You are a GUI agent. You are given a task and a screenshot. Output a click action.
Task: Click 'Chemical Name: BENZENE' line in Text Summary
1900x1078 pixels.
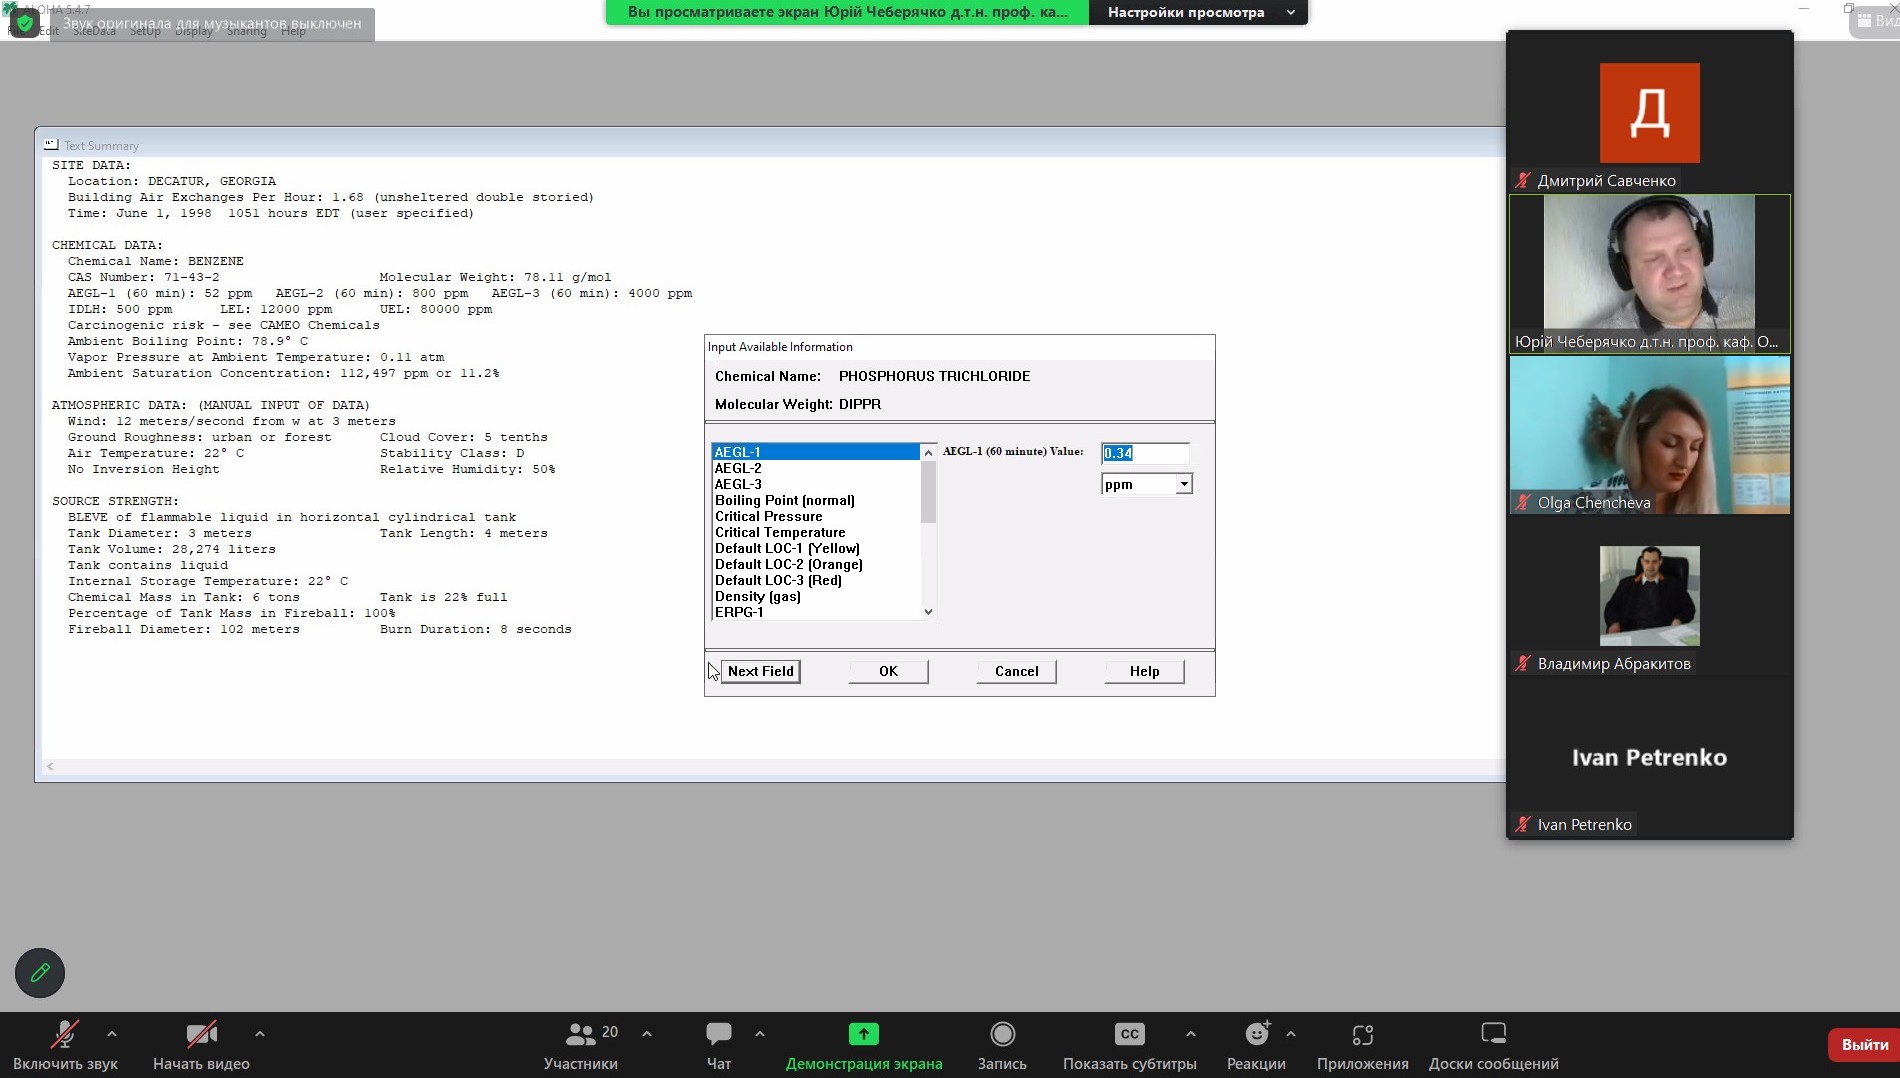pos(156,261)
